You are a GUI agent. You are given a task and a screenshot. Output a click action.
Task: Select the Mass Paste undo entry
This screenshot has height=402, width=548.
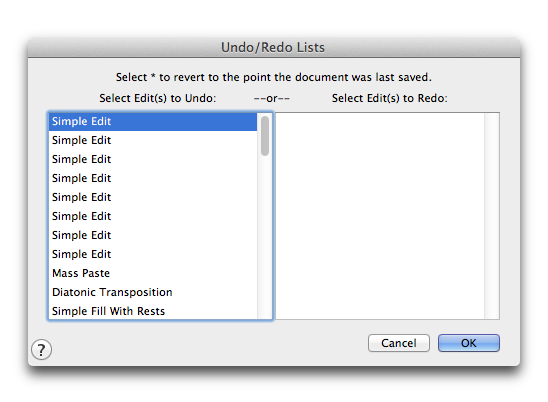click(153, 273)
